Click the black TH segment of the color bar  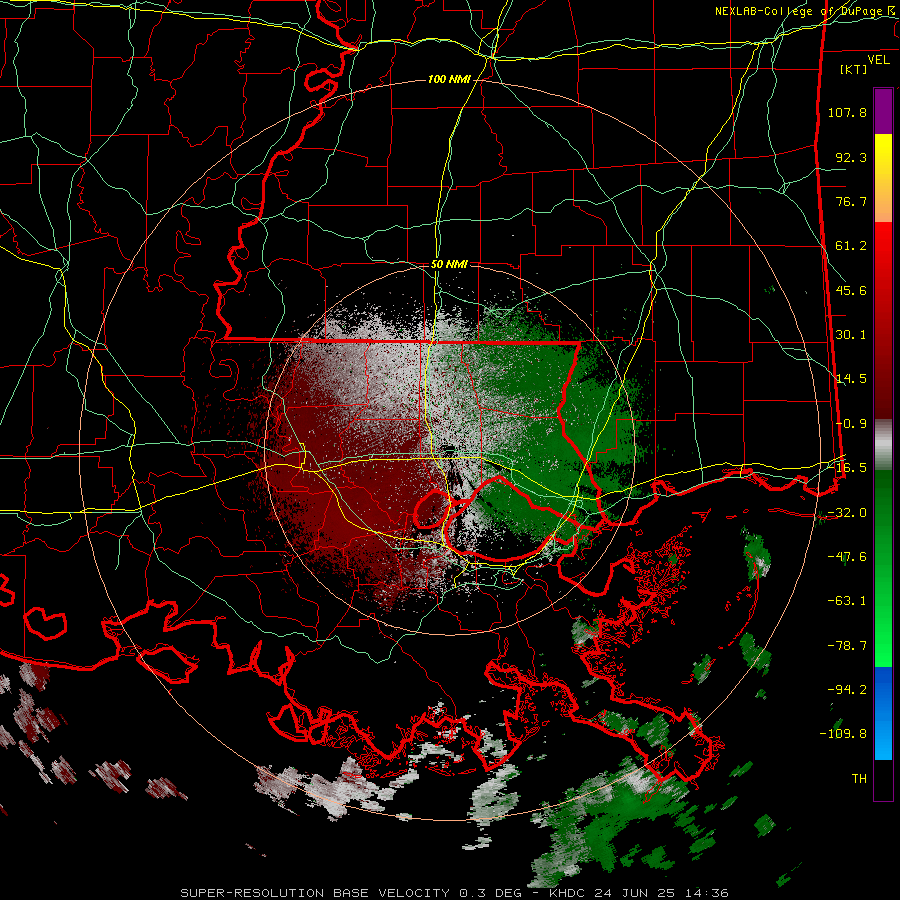pyautogui.click(x=883, y=779)
